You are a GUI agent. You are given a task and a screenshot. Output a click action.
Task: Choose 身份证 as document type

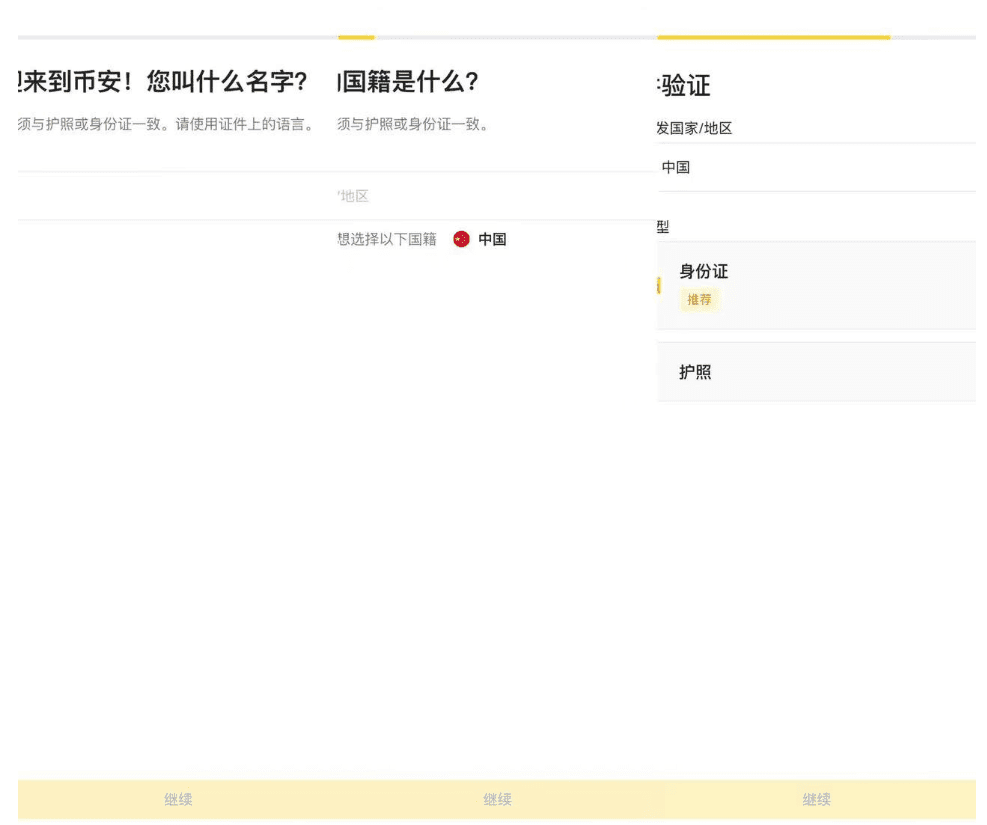[x=816, y=285]
